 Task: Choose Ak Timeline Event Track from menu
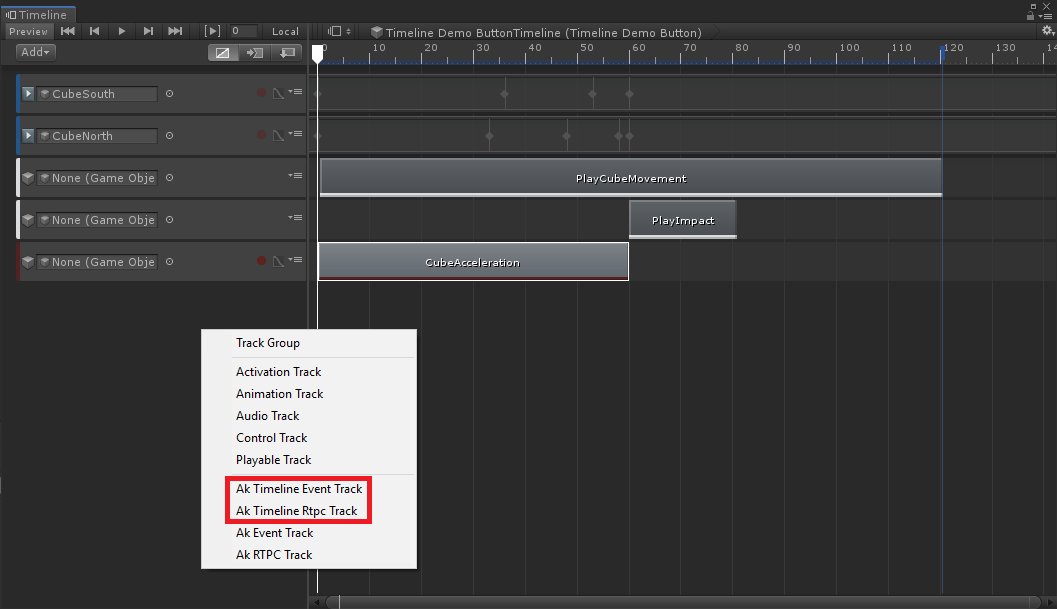[x=299, y=489]
